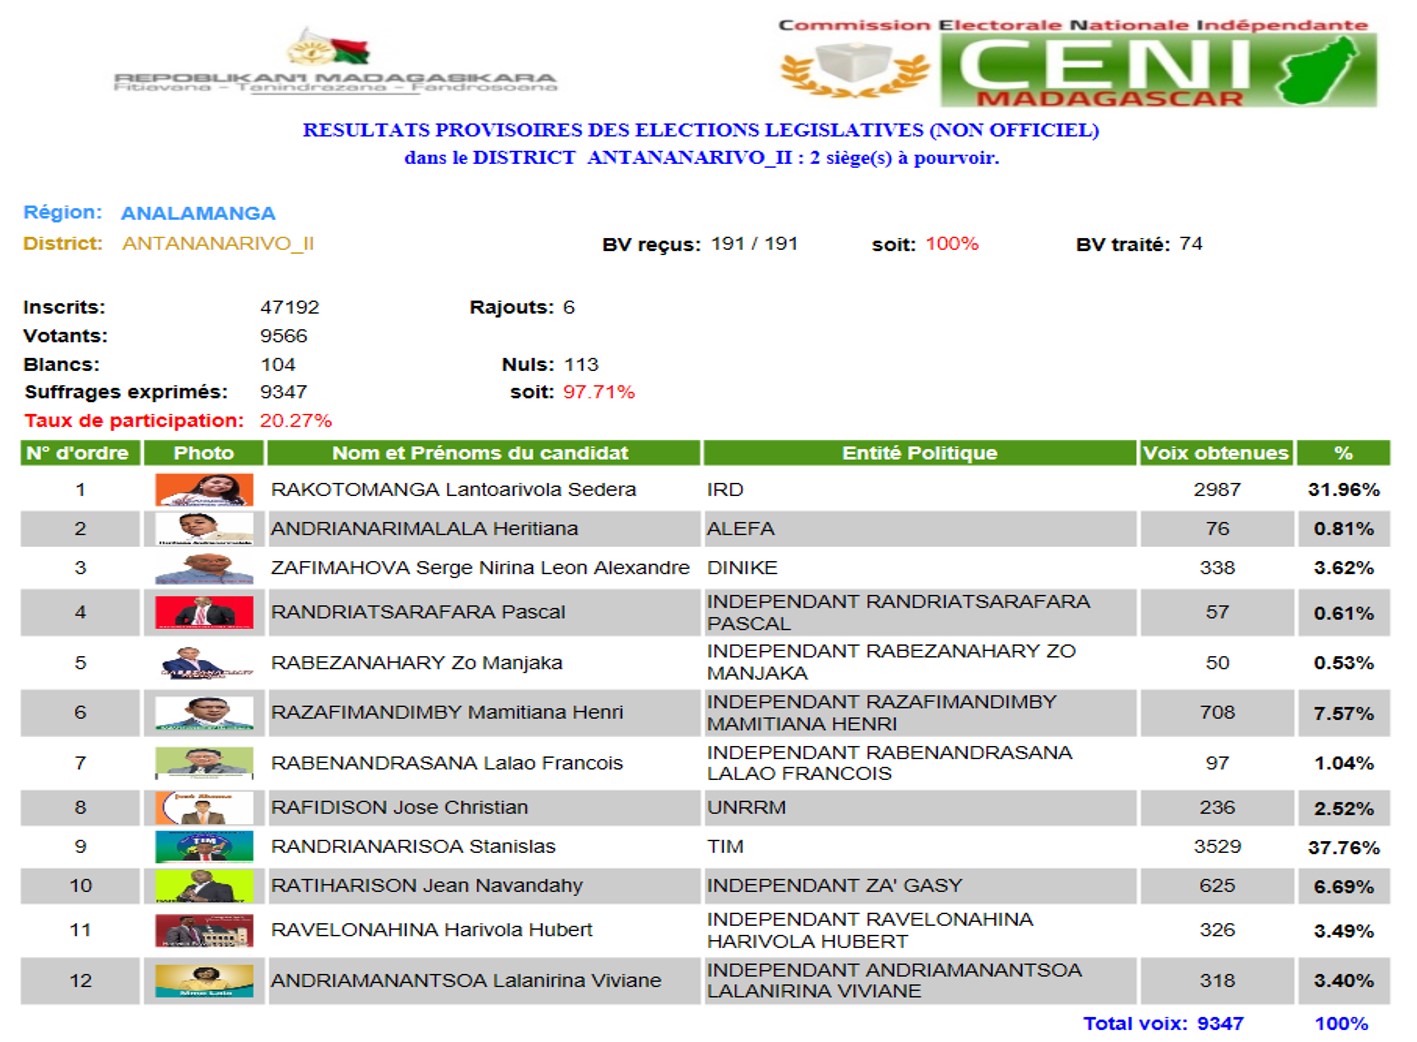This screenshot has width=1417, height=1042.
Task: Click the "RESULTATS PROVISOIRES DES ELECTIONS LEGISLATIVES" title
Action: (701, 130)
